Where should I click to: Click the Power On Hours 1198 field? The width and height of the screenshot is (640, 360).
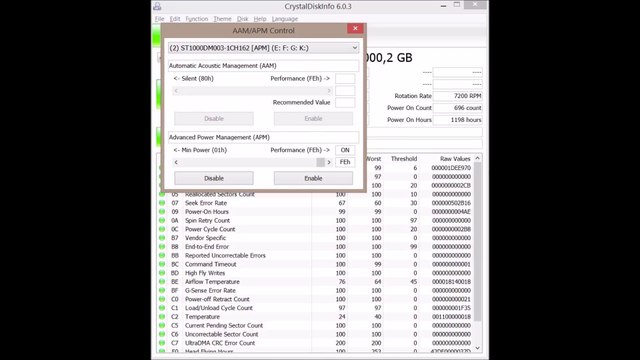pos(458,120)
